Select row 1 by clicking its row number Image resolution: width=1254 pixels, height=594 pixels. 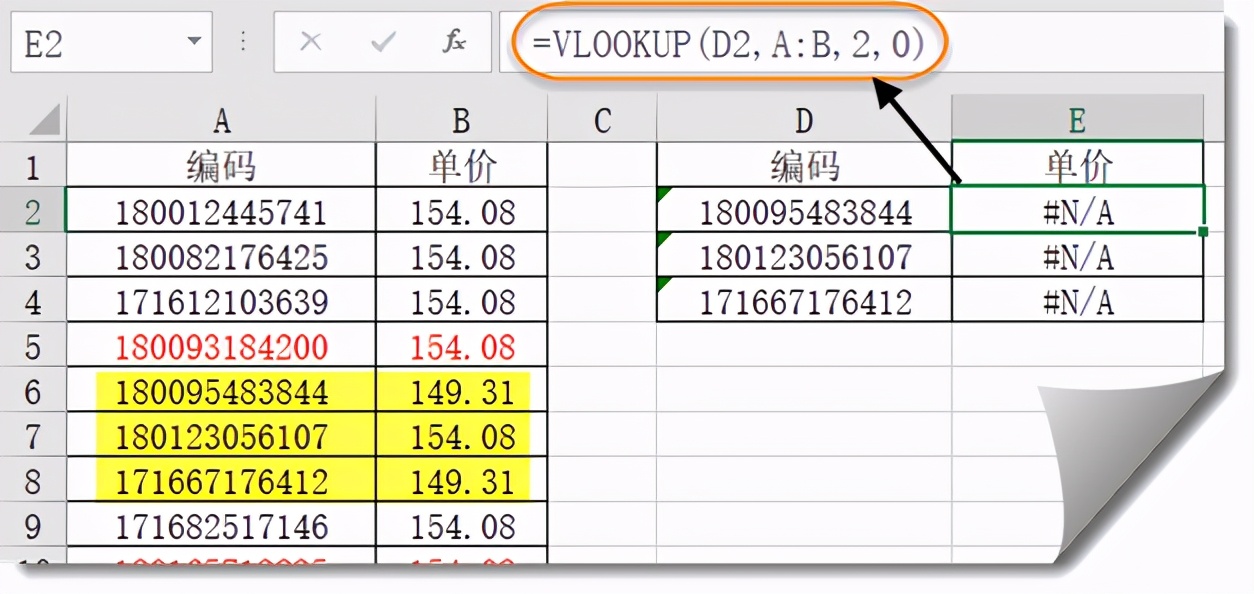tap(33, 164)
